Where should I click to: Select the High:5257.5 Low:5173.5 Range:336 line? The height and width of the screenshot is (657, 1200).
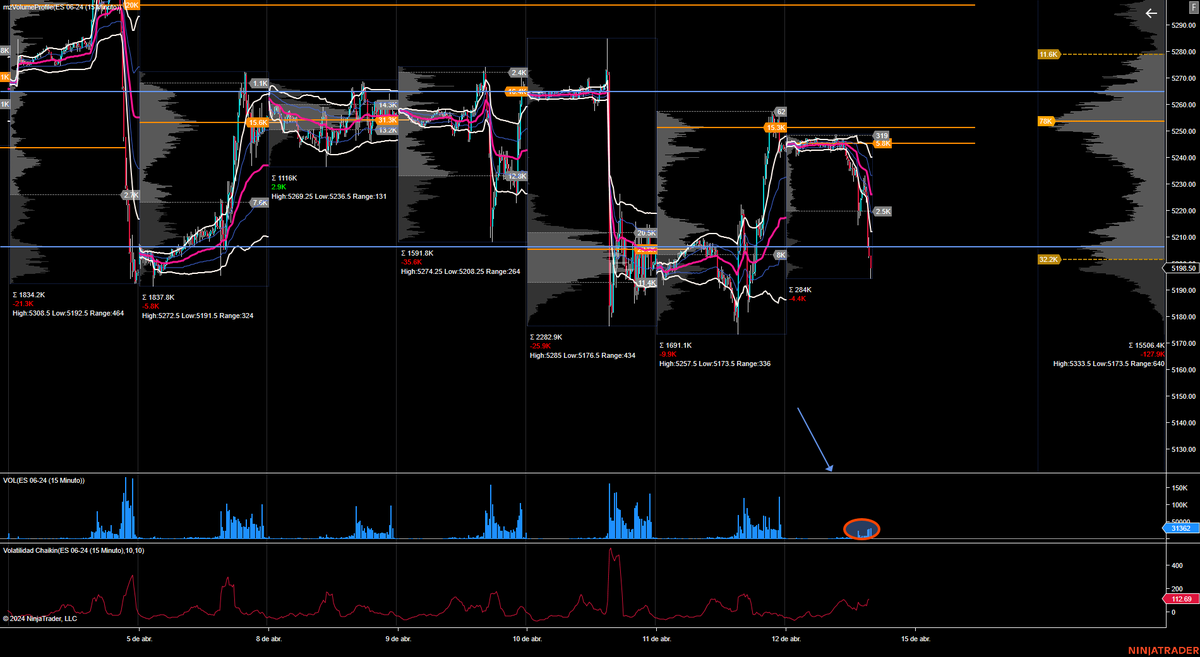[715, 364]
